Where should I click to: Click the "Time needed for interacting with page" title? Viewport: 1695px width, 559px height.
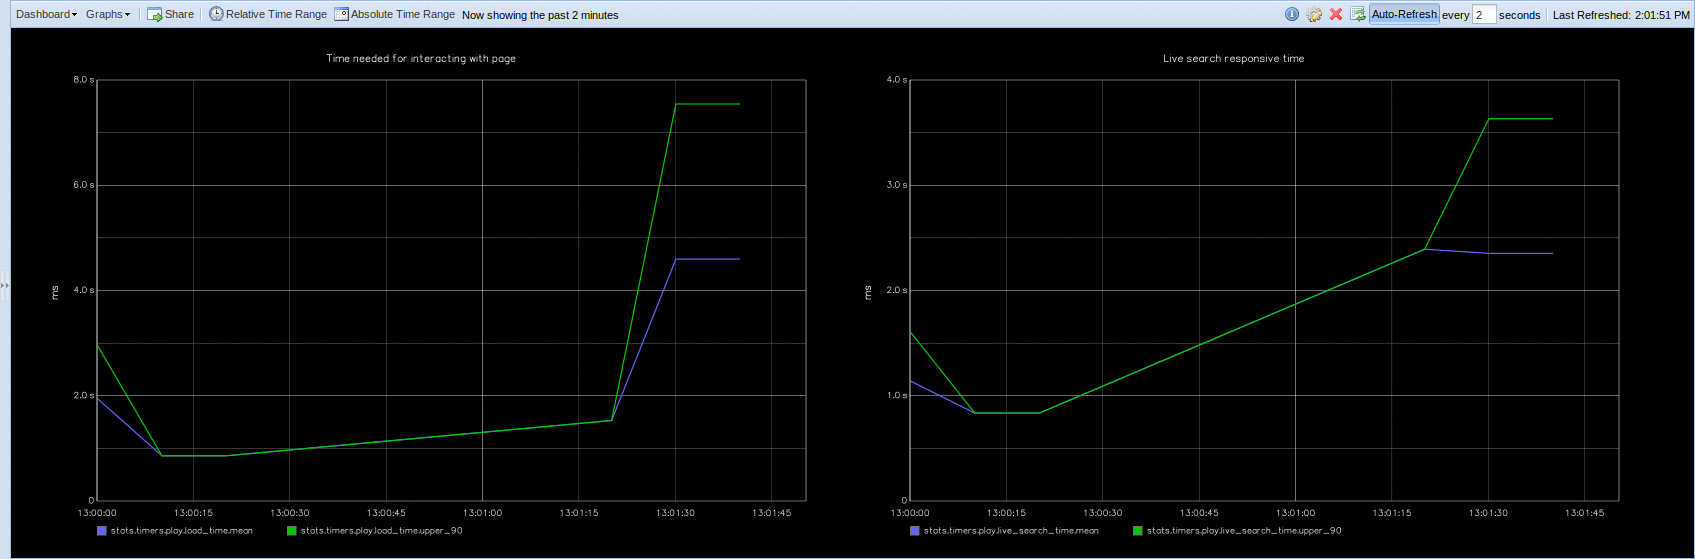[421, 58]
